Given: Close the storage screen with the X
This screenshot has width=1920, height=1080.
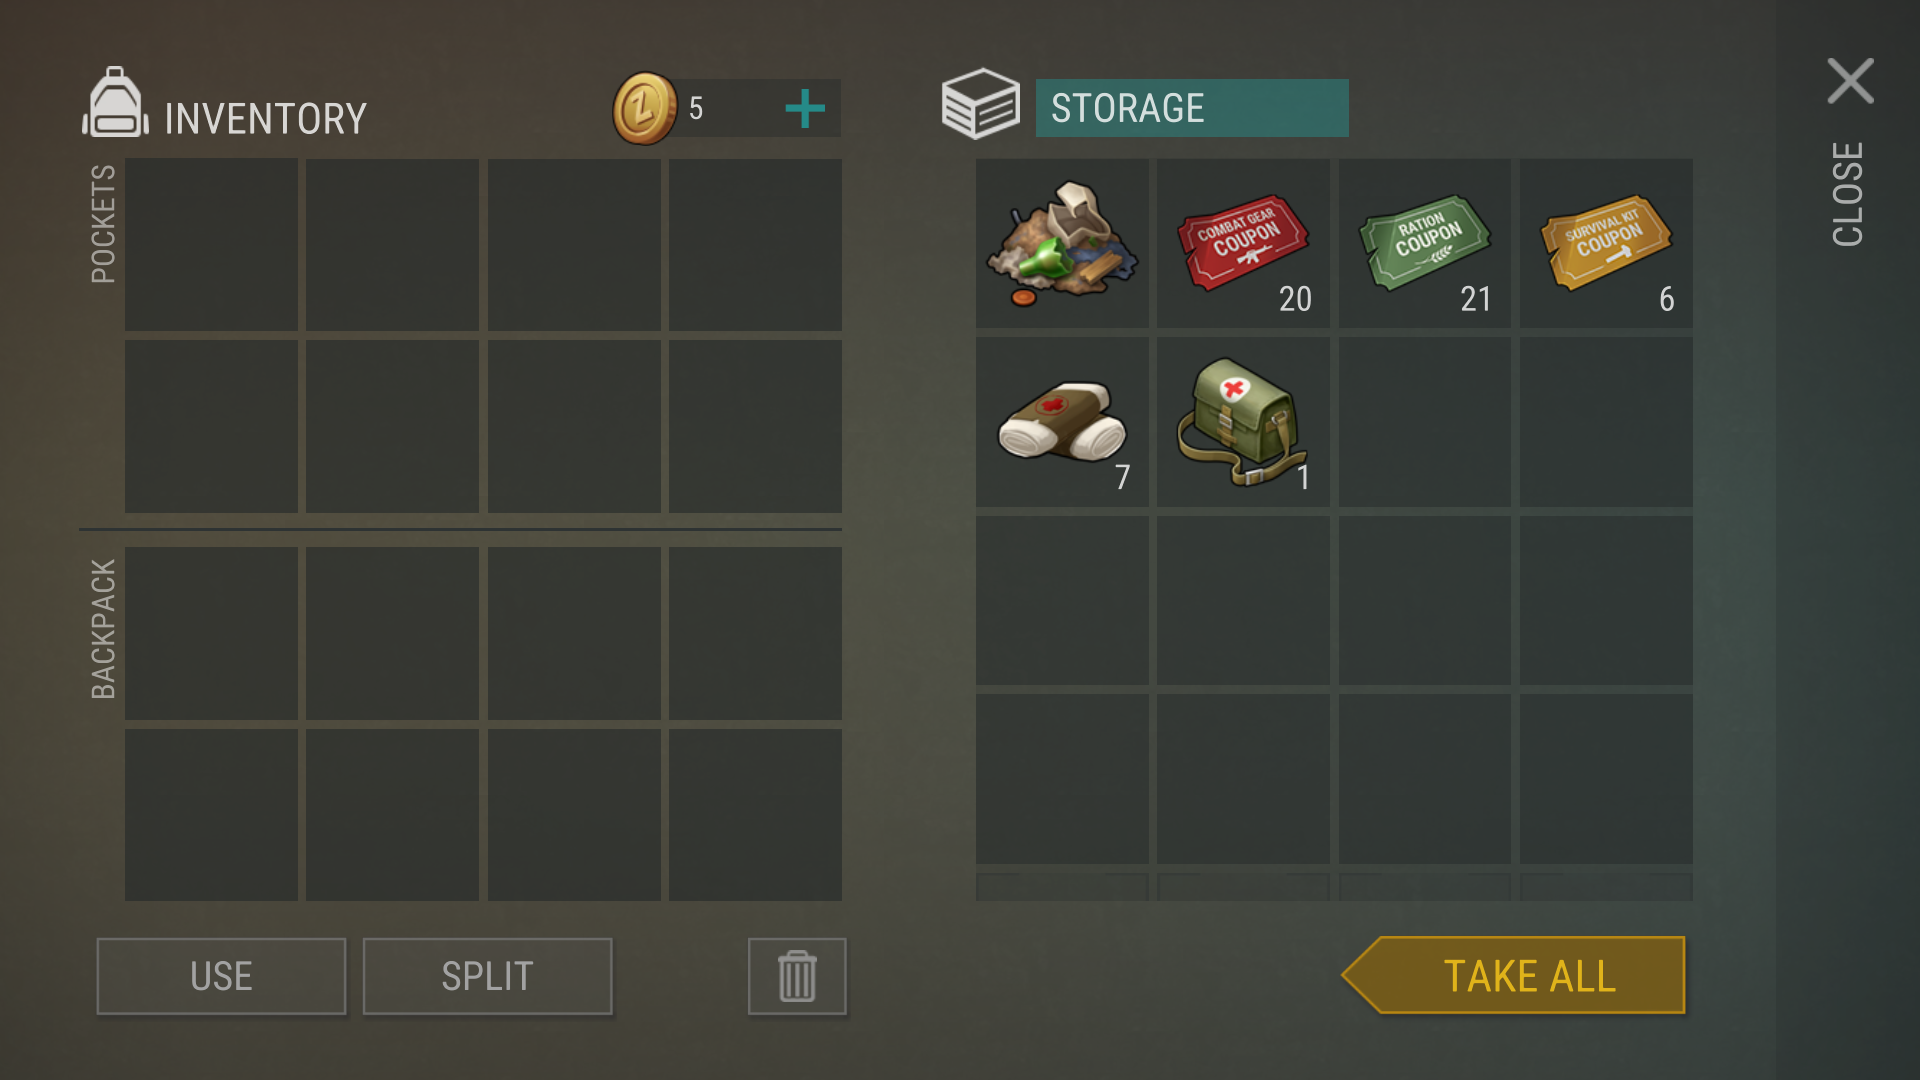Looking at the screenshot, I should click(1850, 81).
